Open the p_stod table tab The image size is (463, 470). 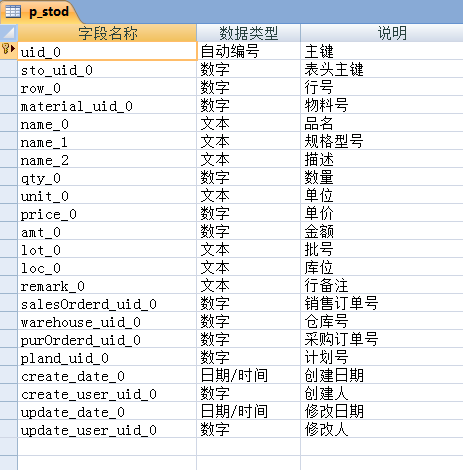tap(40, 12)
